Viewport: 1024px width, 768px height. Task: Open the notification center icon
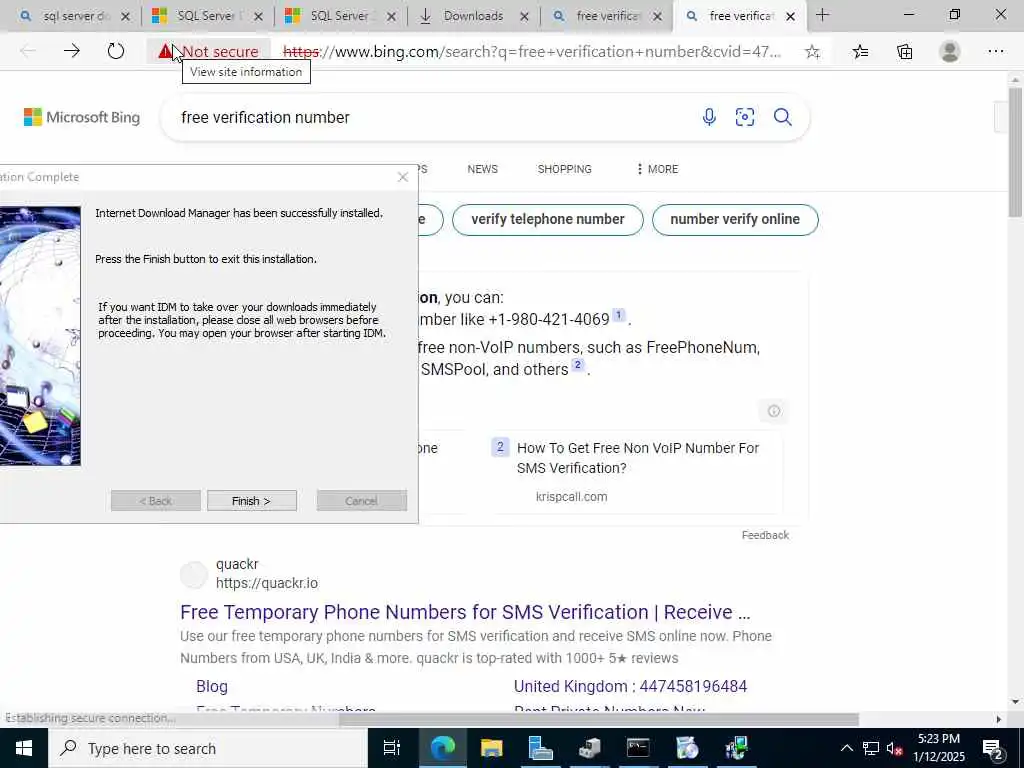[993, 748]
